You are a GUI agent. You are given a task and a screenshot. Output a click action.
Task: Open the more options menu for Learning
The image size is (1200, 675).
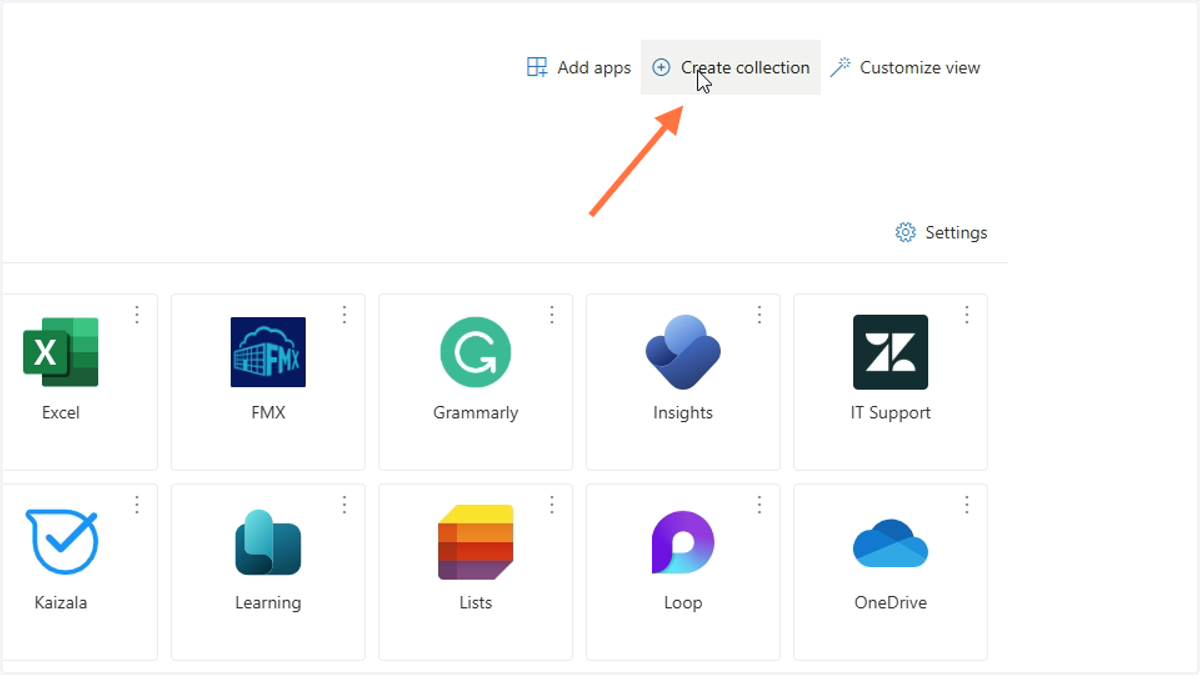coord(344,505)
